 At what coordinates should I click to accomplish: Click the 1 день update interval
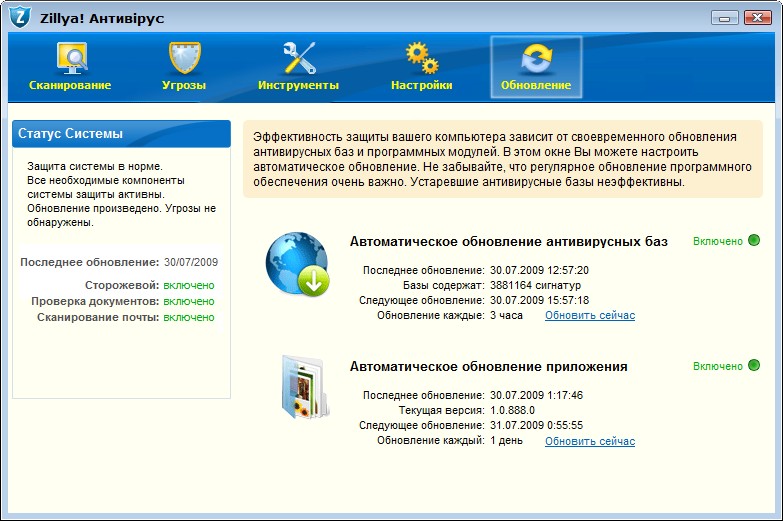[x=506, y=440]
